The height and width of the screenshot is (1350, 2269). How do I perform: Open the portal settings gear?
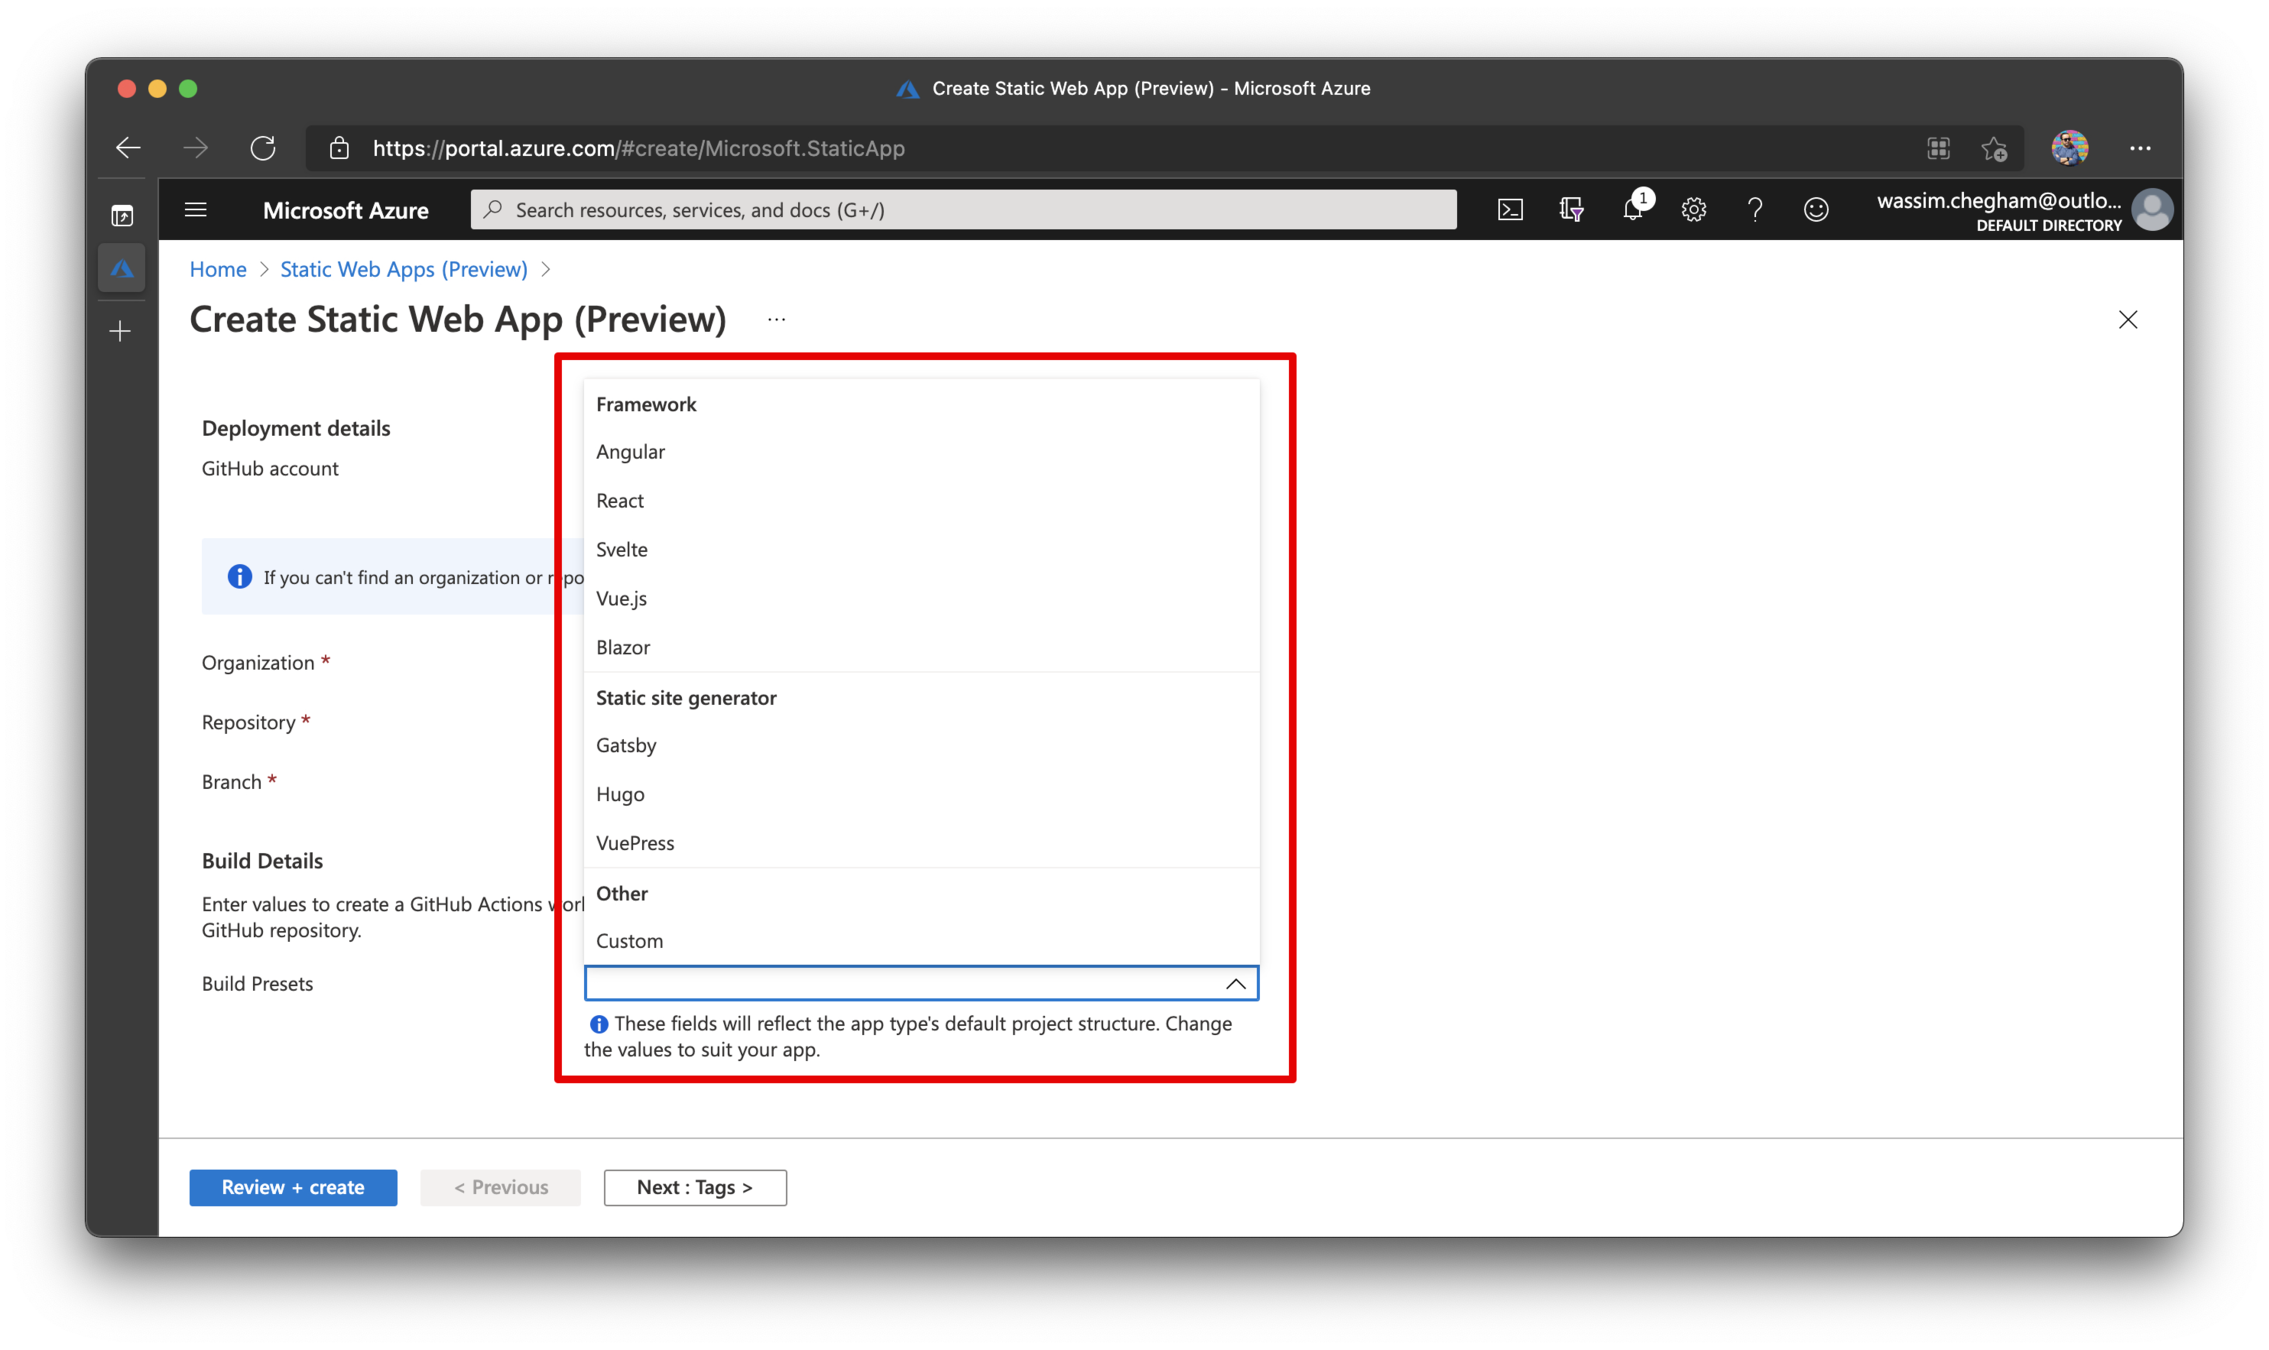pyautogui.click(x=1693, y=209)
